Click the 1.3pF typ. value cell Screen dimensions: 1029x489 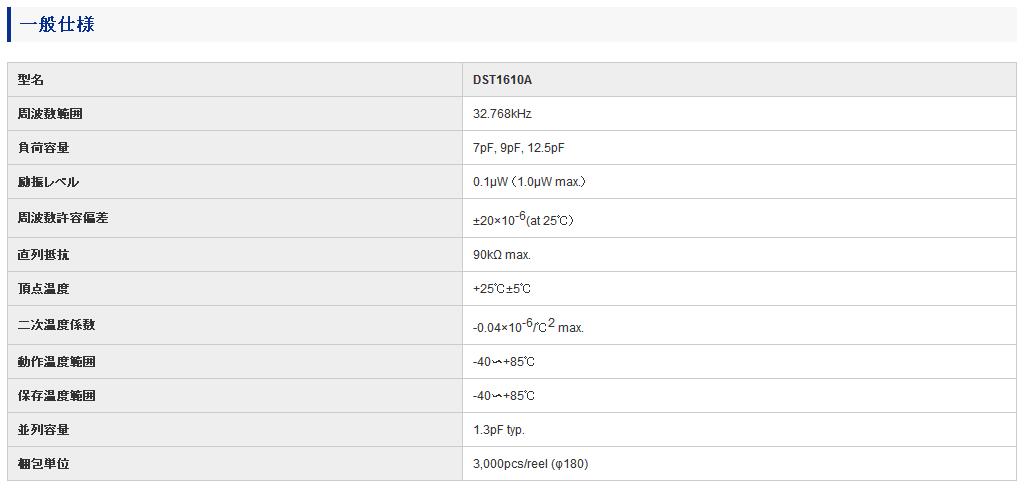pyautogui.click(x=740, y=430)
